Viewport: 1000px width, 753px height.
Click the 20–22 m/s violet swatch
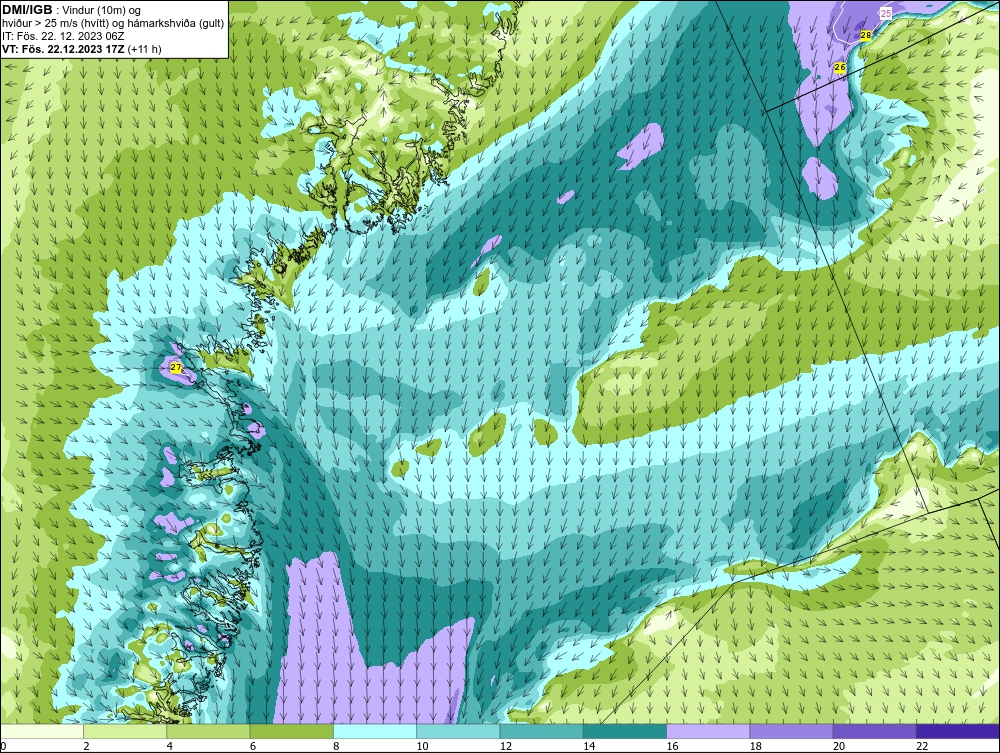click(875, 731)
